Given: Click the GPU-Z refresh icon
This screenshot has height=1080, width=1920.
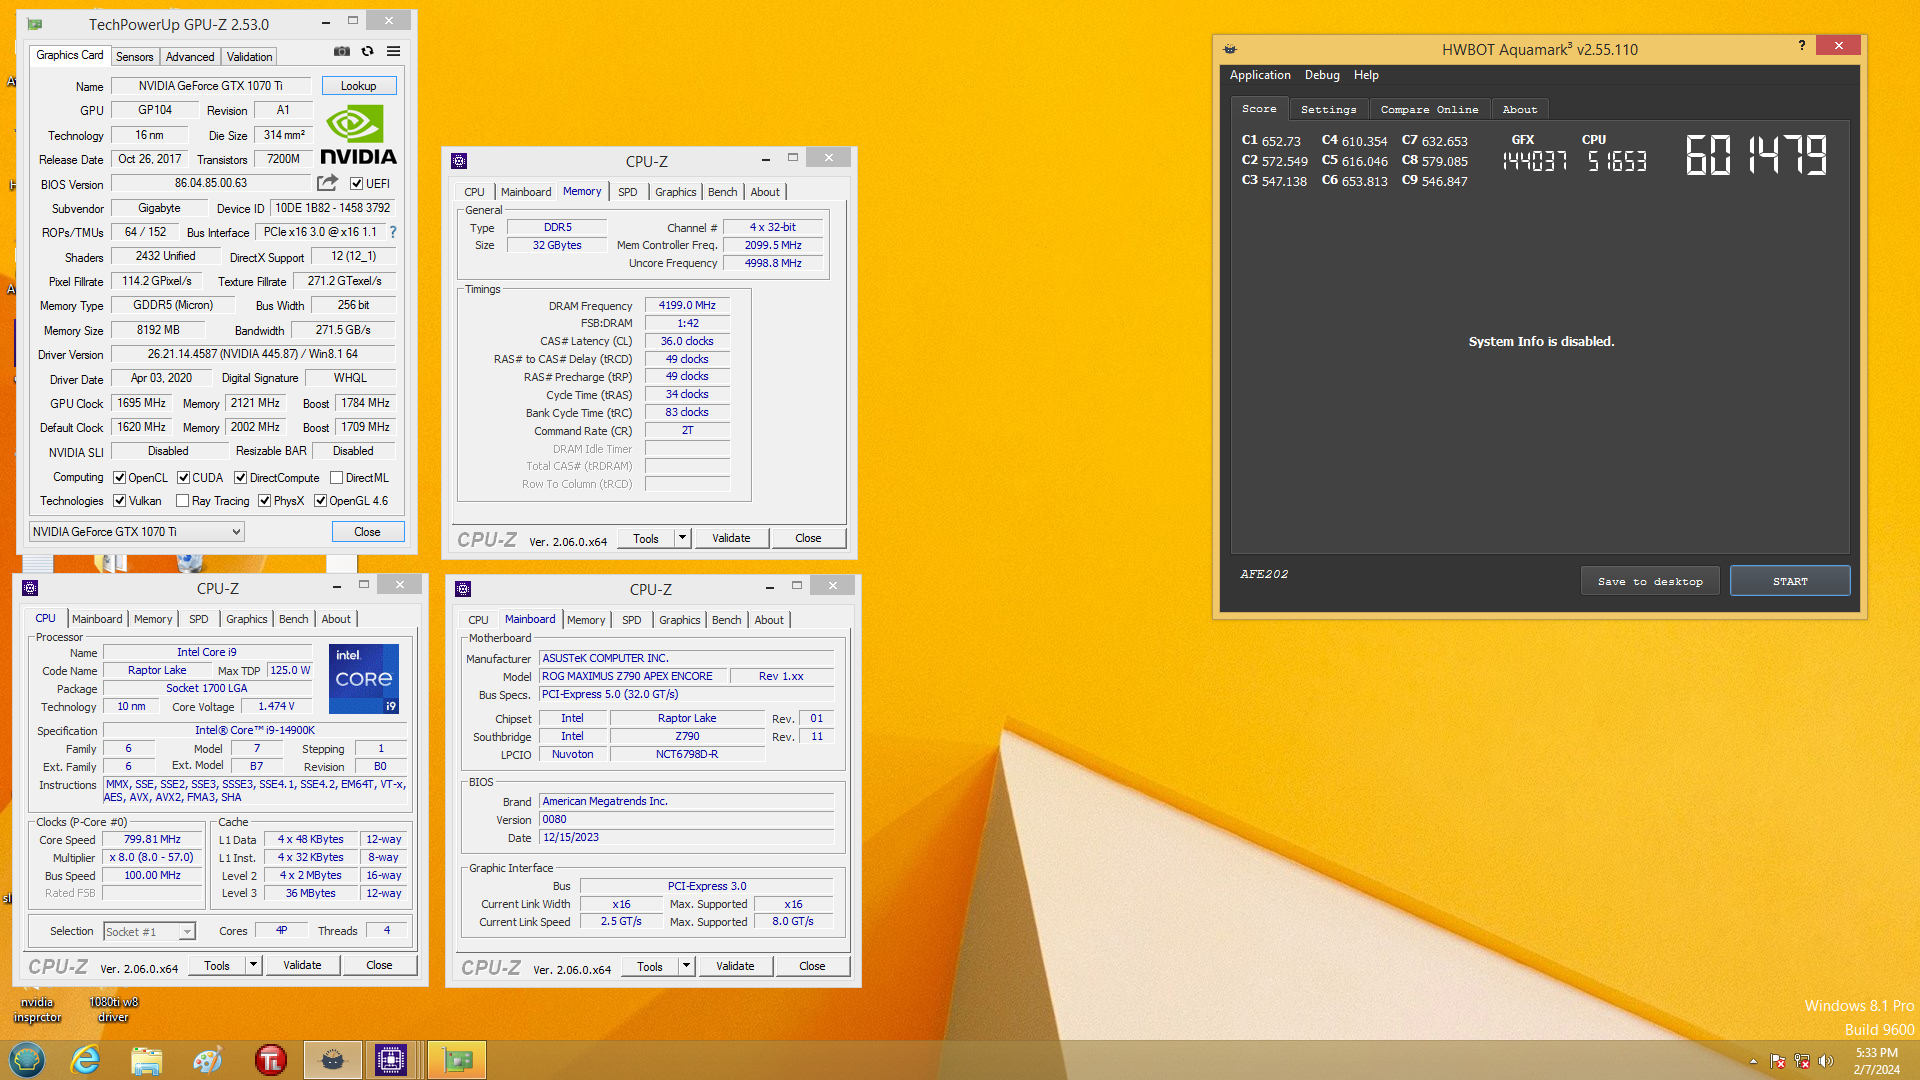Looking at the screenshot, I should coord(367,51).
